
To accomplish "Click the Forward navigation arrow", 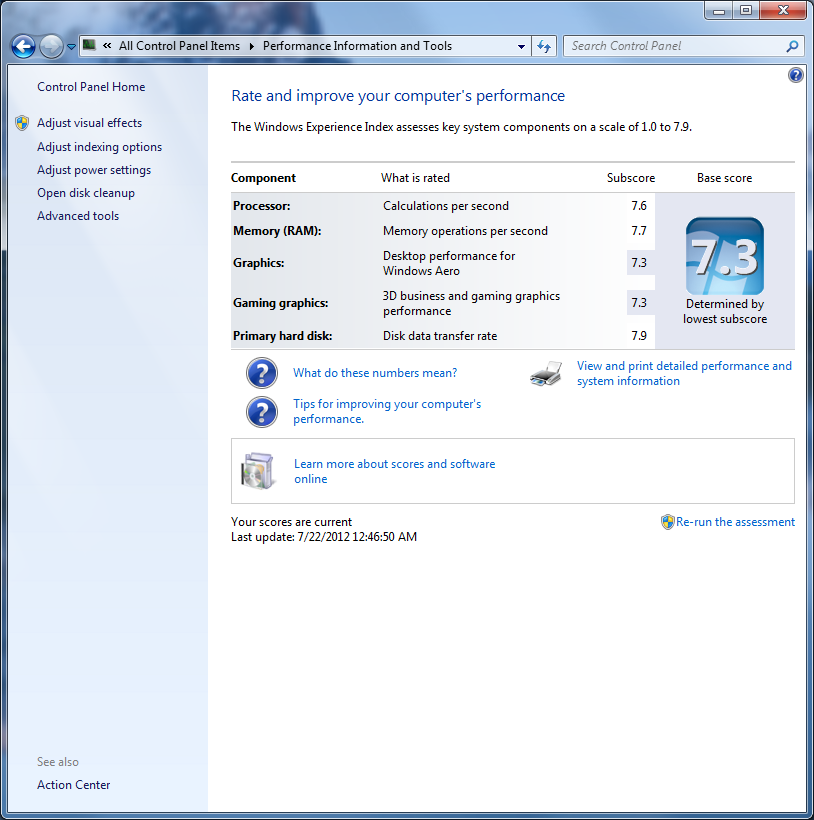I will [x=51, y=47].
